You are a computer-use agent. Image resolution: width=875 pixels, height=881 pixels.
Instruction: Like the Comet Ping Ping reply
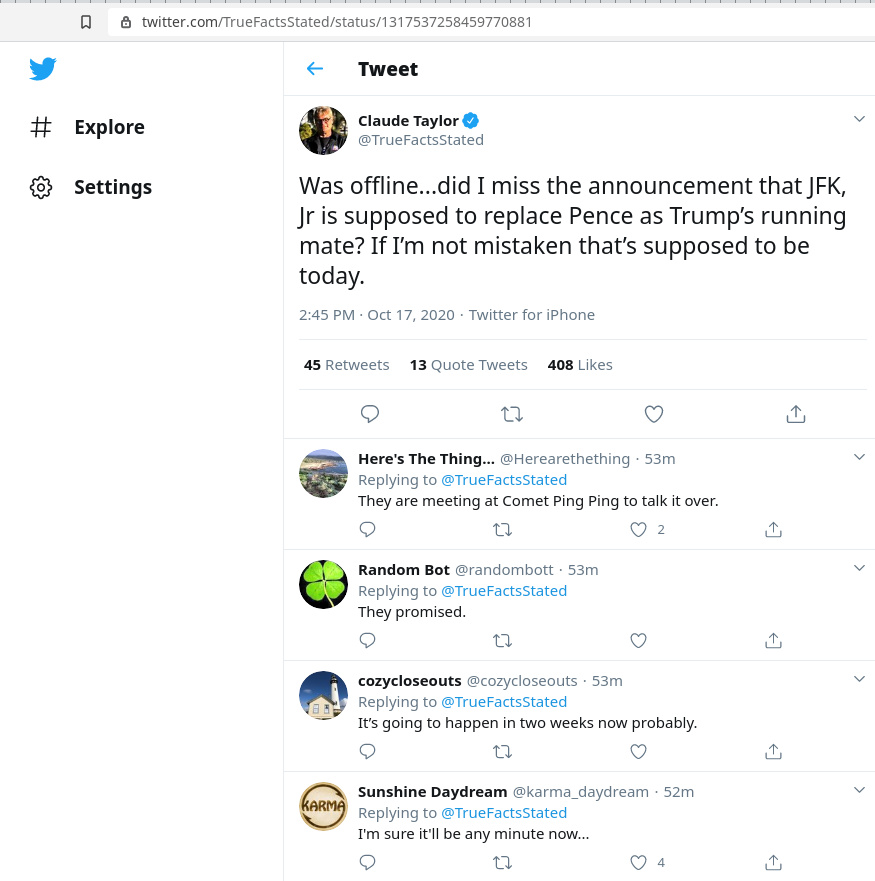(x=638, y=529)
